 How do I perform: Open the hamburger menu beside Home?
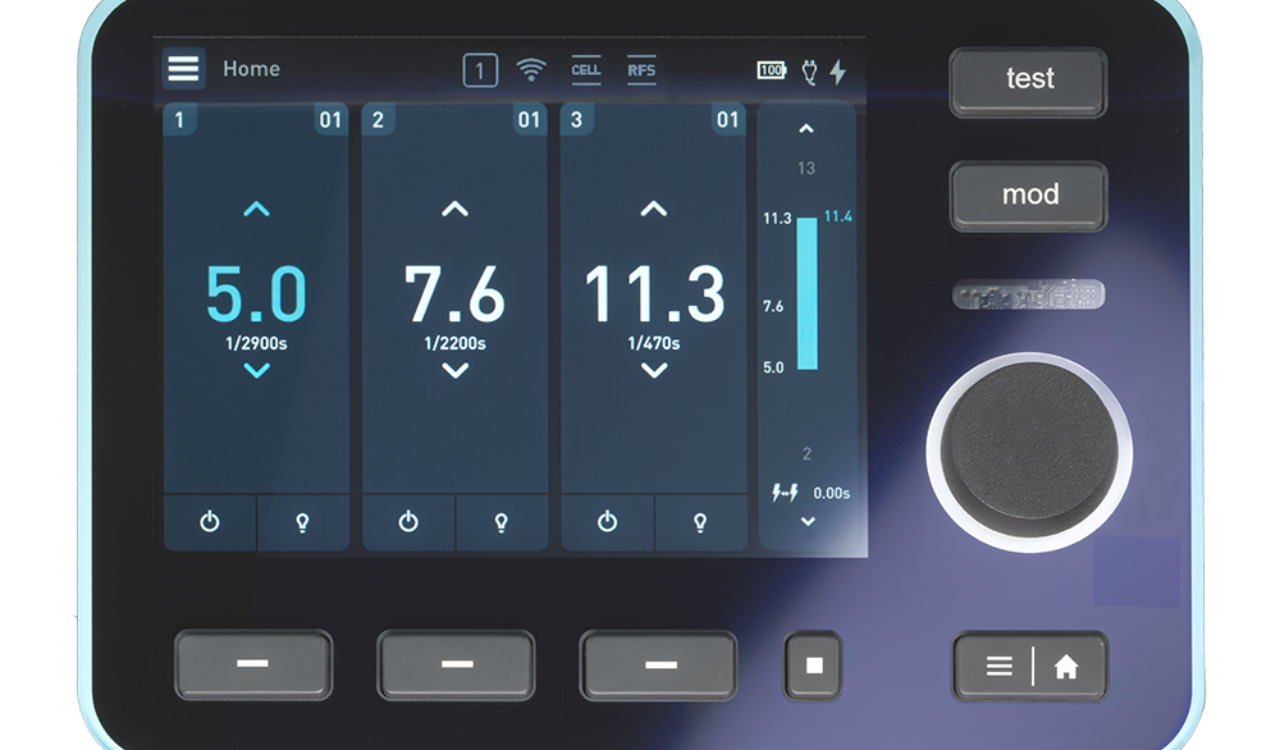tap(184, 69)
